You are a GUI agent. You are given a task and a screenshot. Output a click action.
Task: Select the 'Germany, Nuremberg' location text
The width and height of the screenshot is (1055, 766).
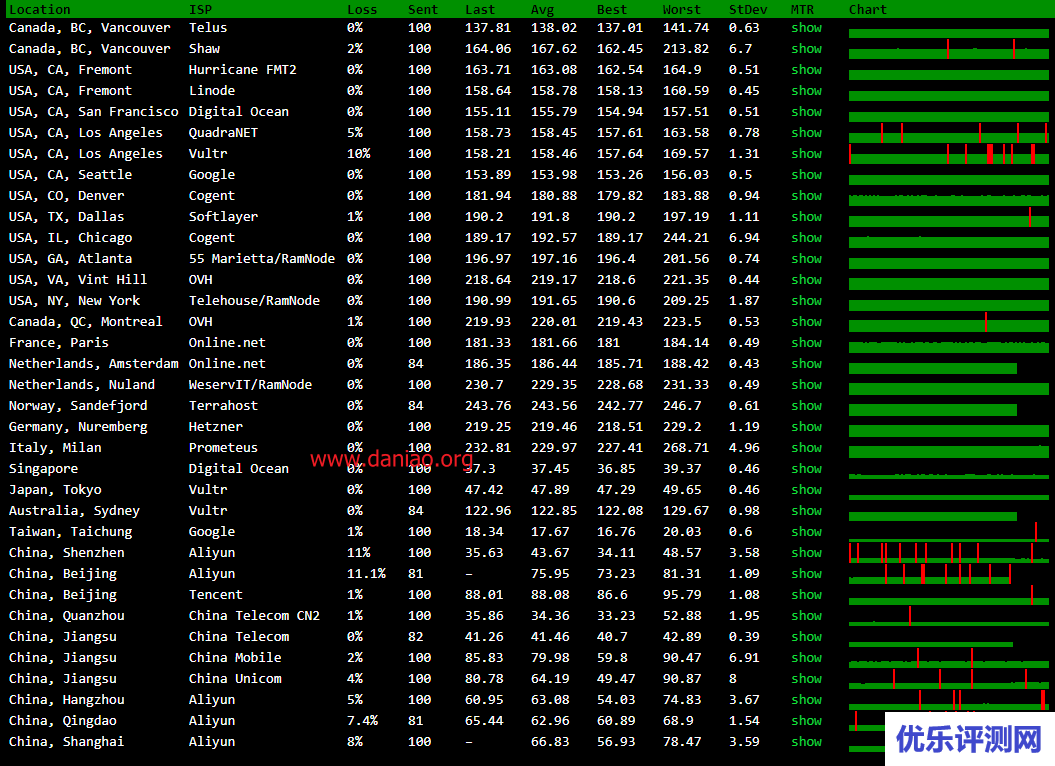click(78, 427)
